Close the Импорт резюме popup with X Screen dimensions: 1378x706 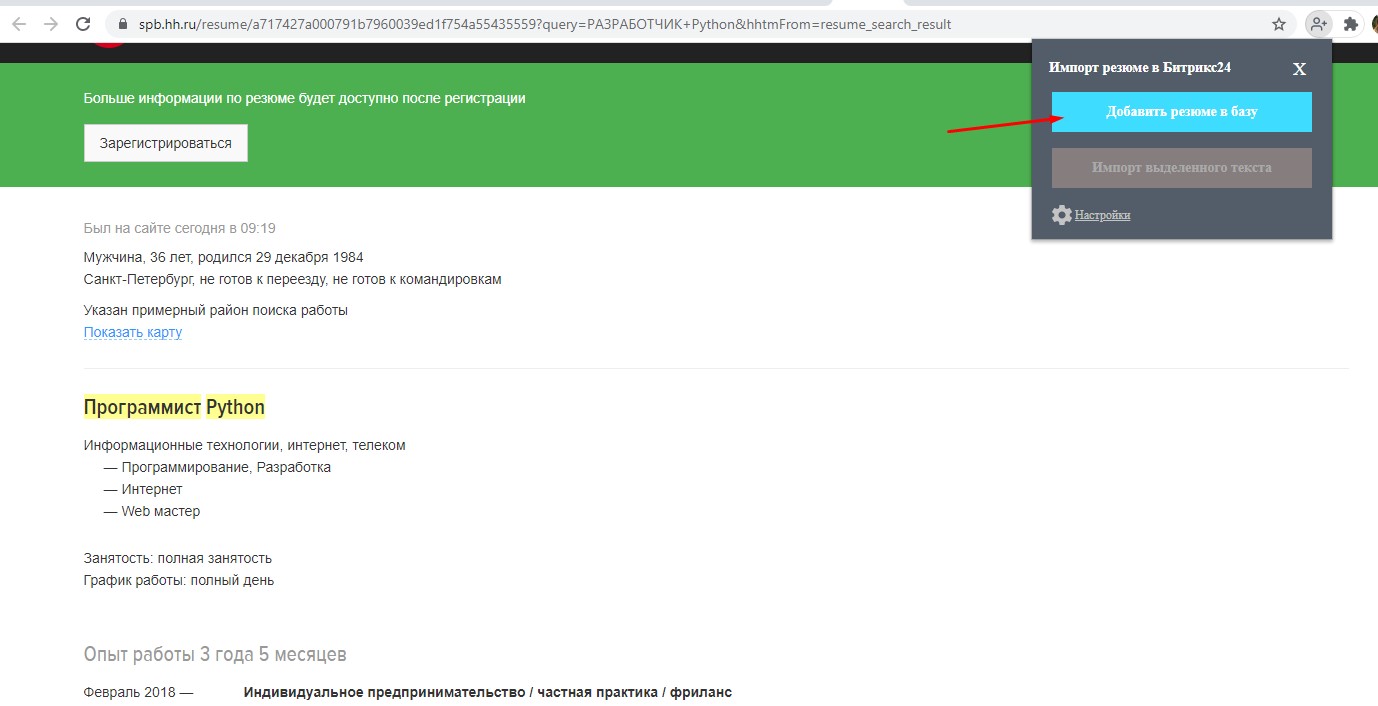point(1299,69)
